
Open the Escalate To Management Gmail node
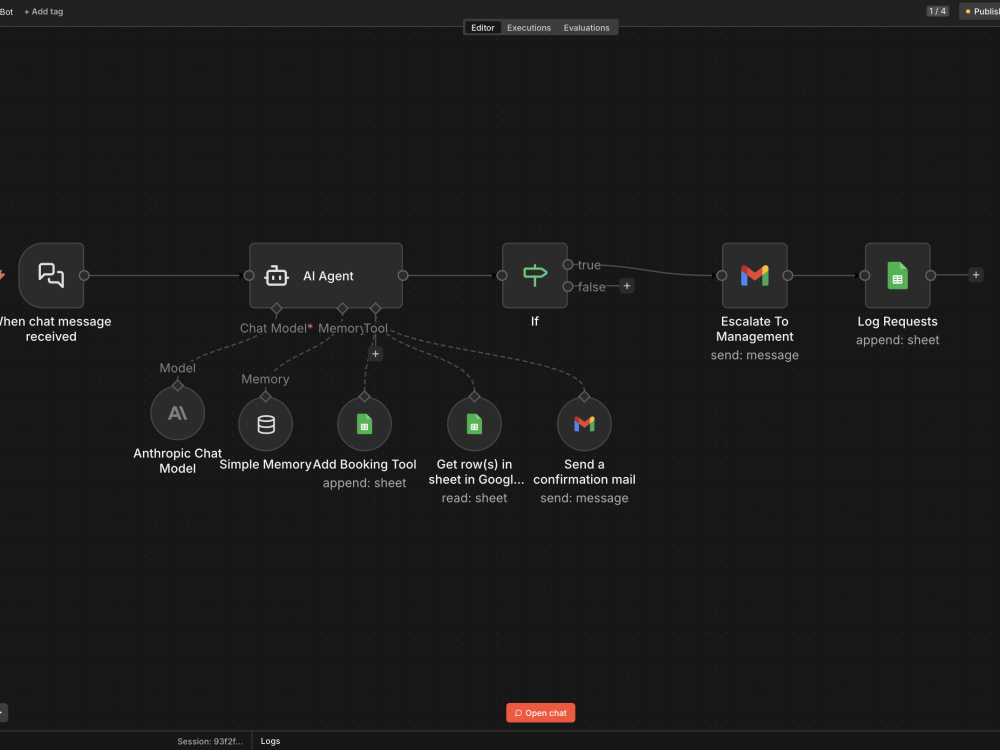coord(754,276)
